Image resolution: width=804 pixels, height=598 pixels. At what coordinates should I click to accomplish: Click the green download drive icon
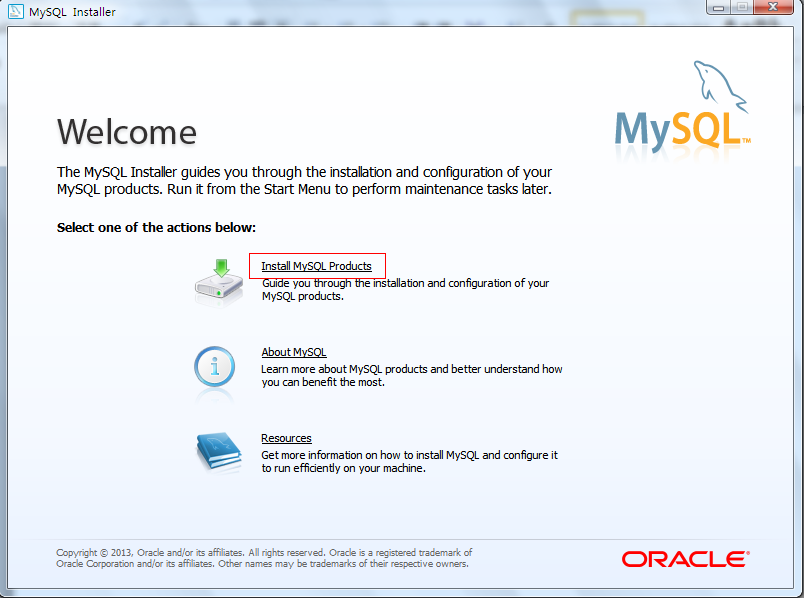(x=217, y=280)
